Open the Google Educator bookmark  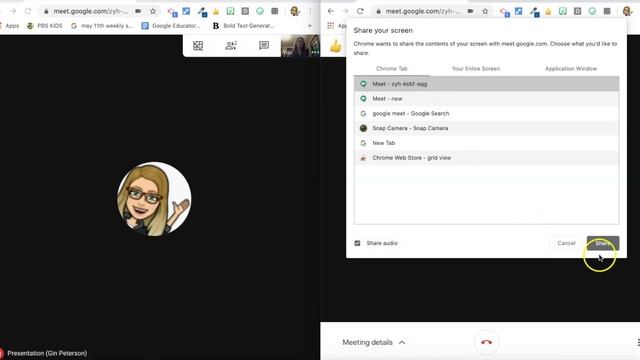(171, 26)
